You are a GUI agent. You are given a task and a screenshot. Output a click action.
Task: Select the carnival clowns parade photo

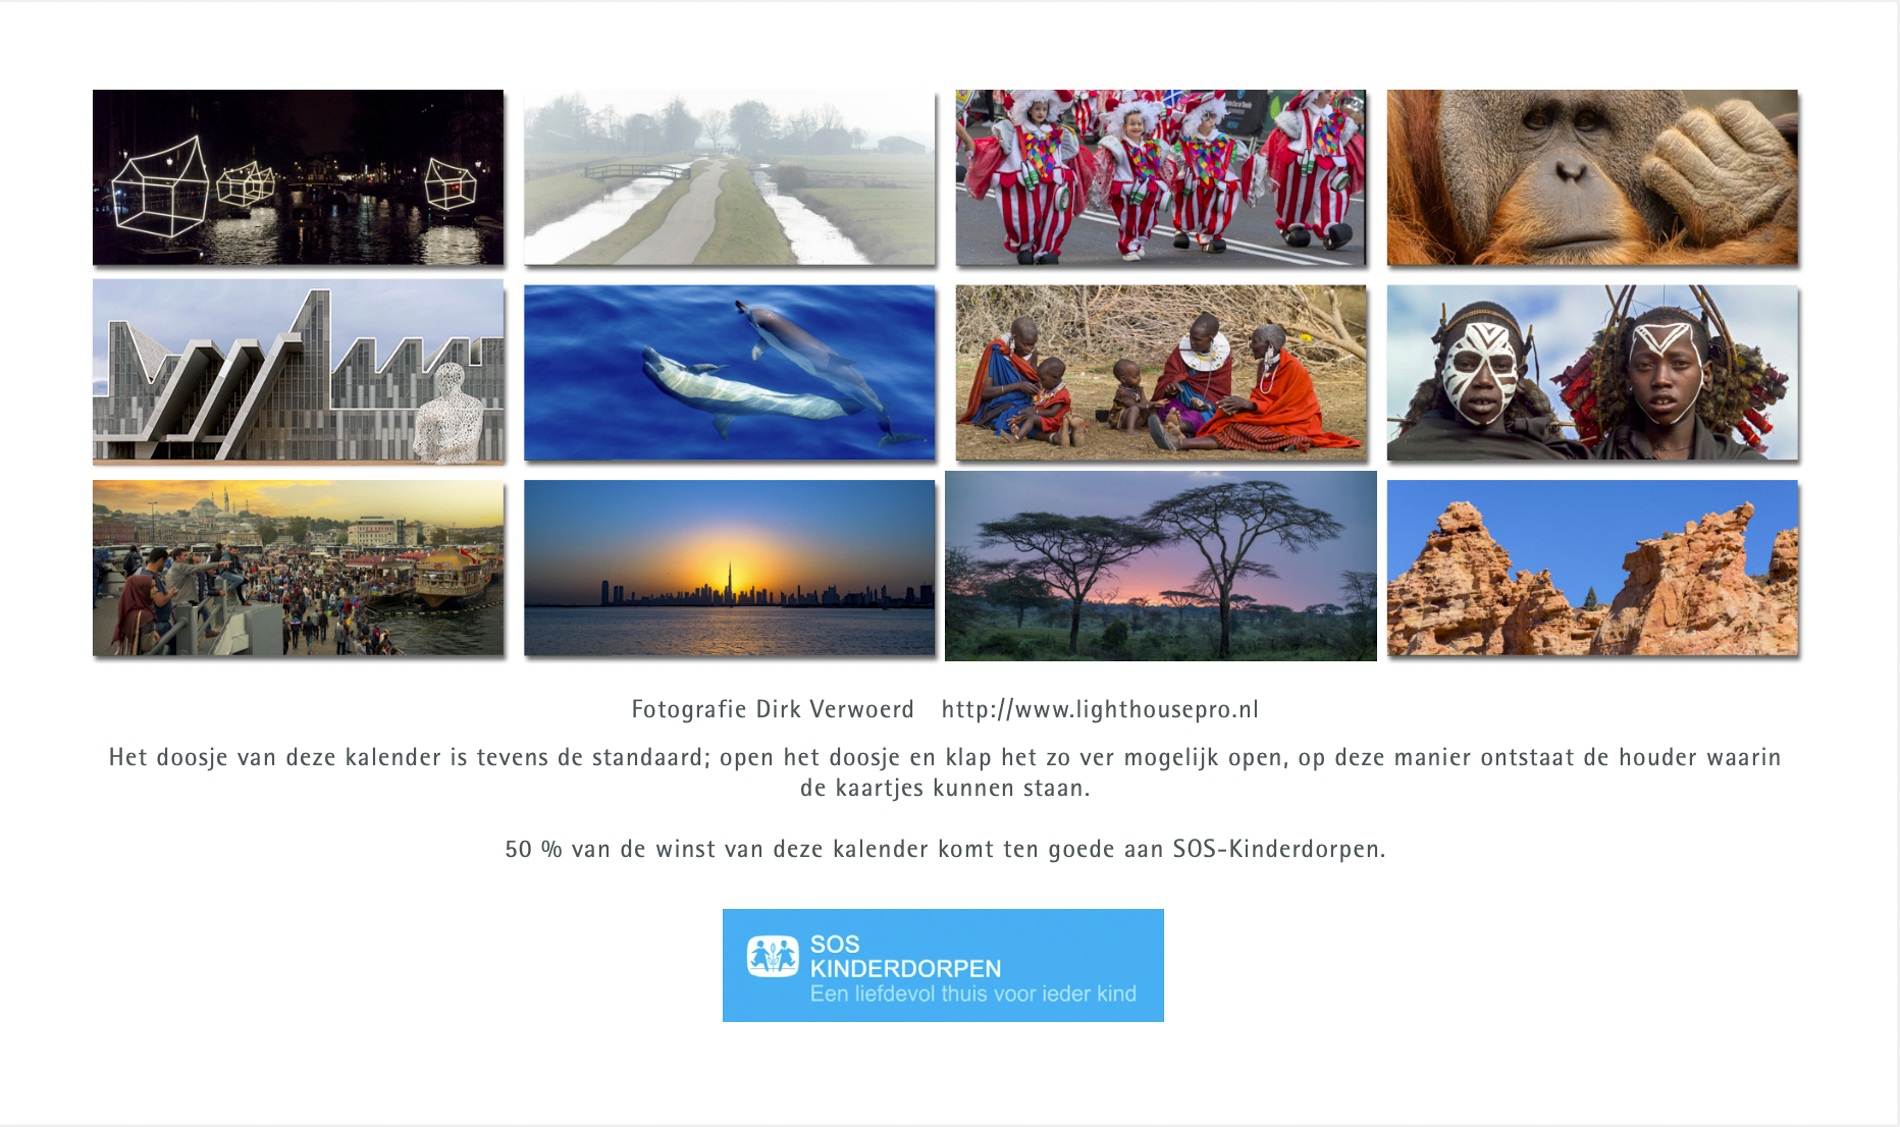click(1161, 177)
